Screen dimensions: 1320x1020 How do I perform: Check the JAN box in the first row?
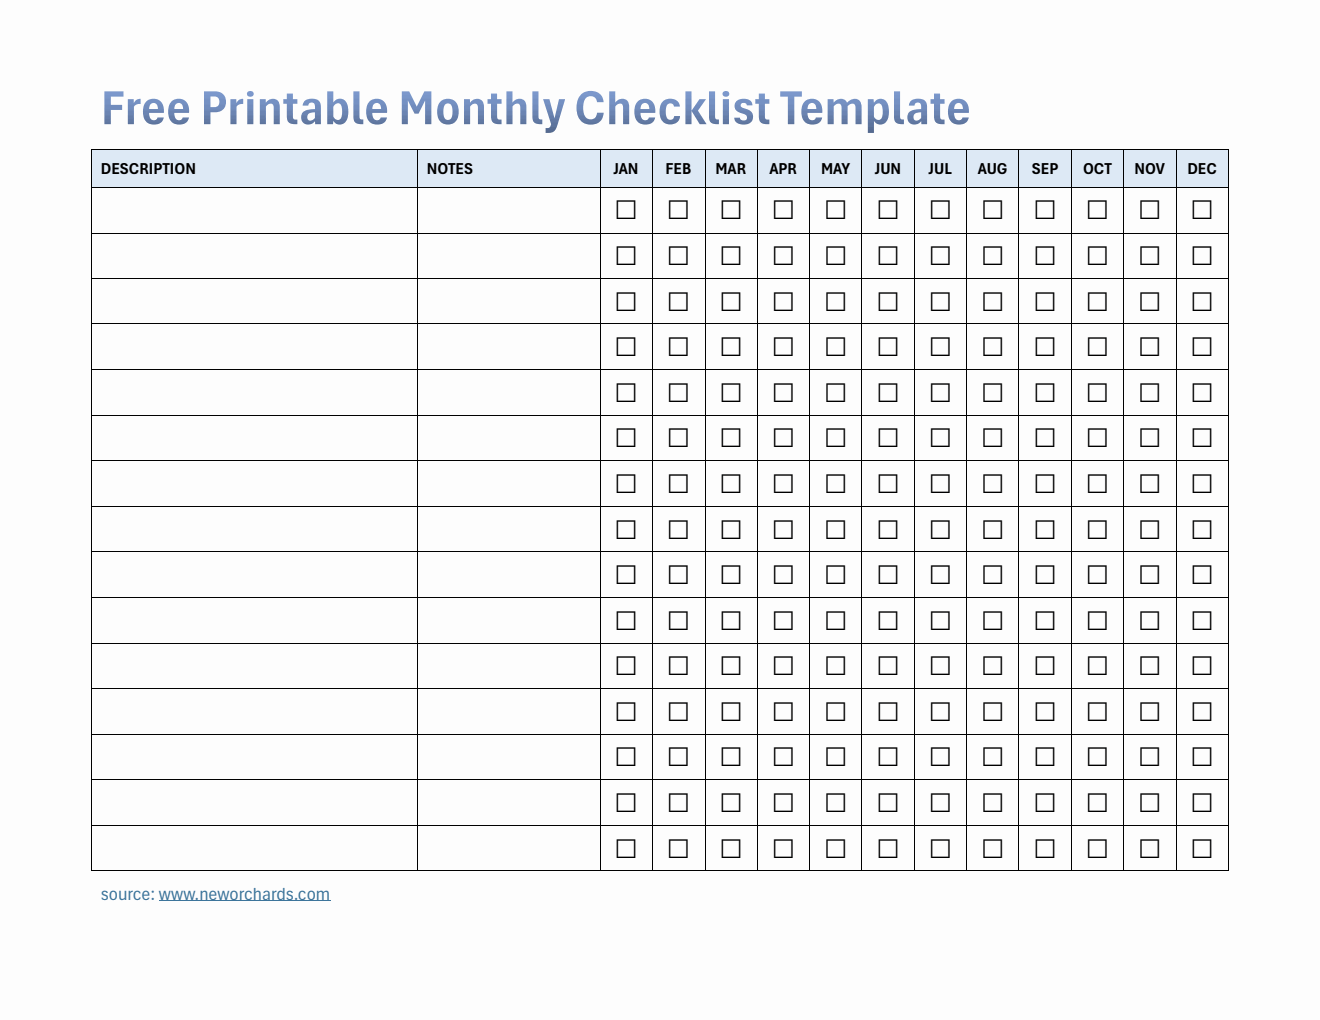(x=626, y=210)
